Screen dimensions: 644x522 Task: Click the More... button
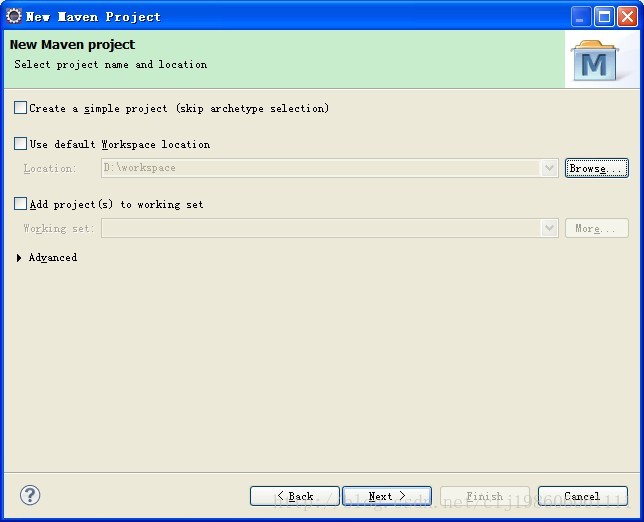coord(597,228)
